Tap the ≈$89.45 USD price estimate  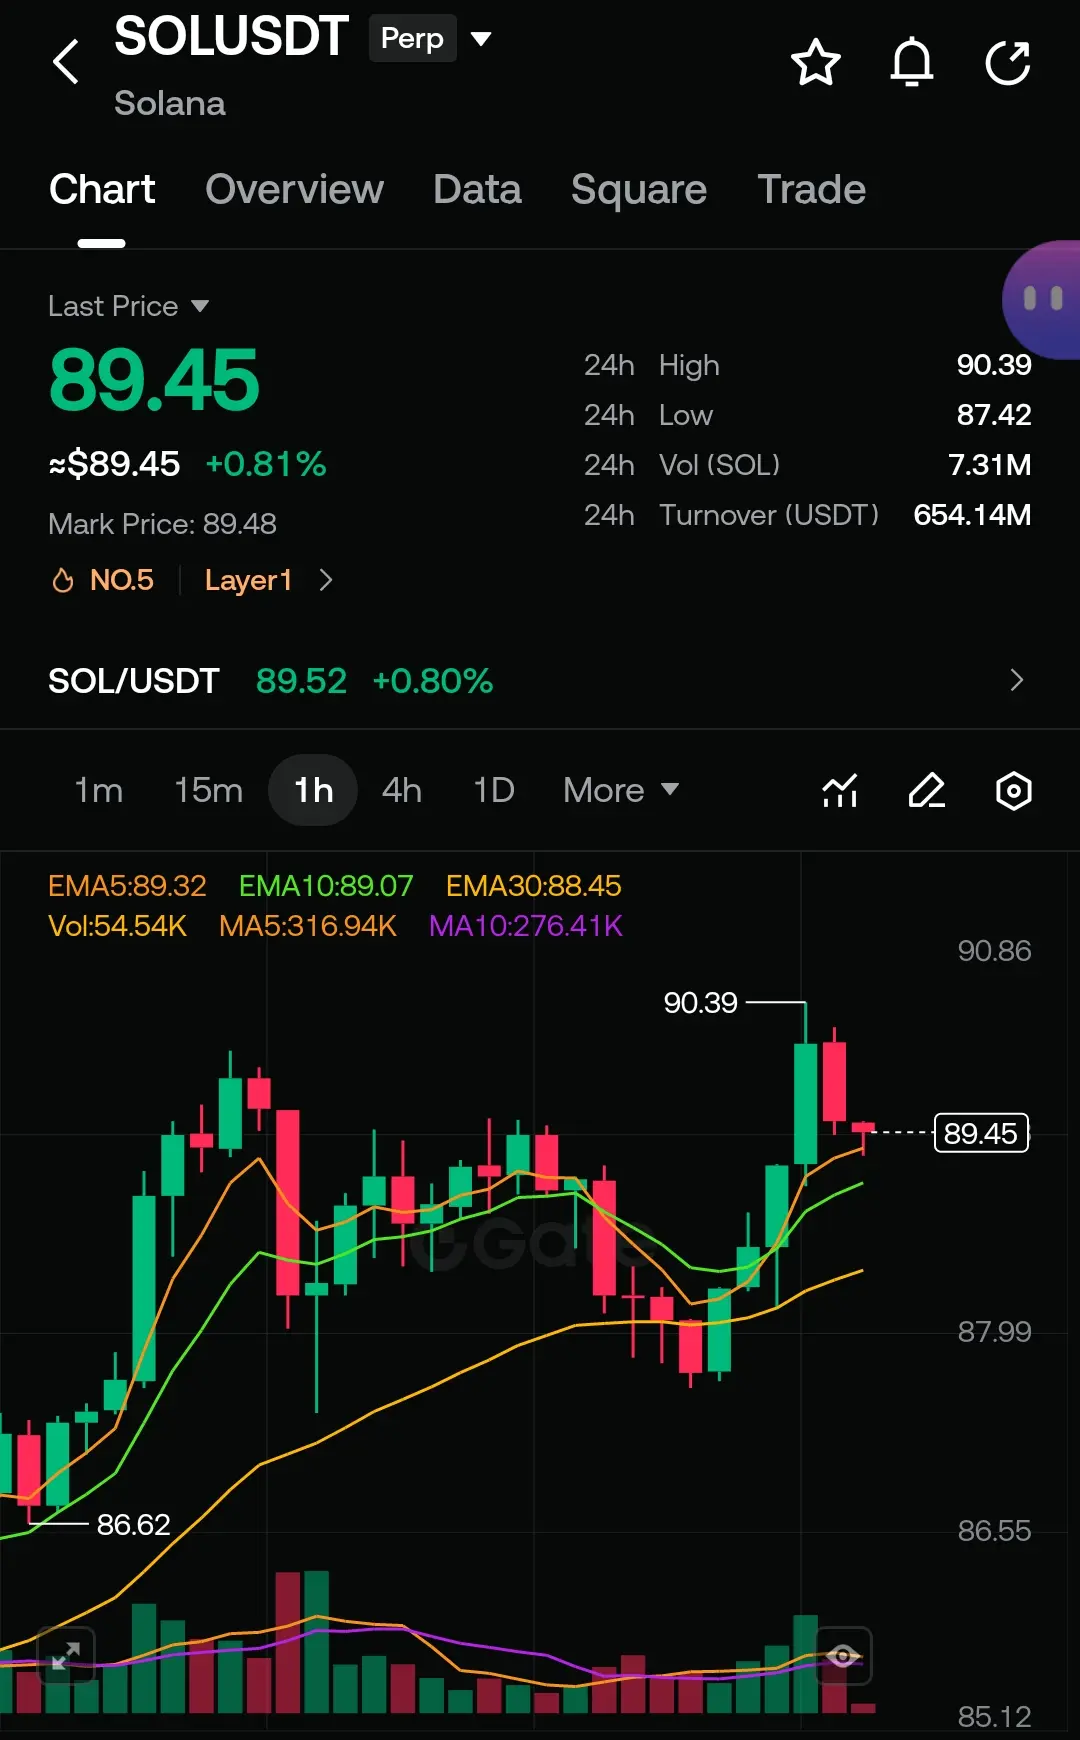point(114,464)
